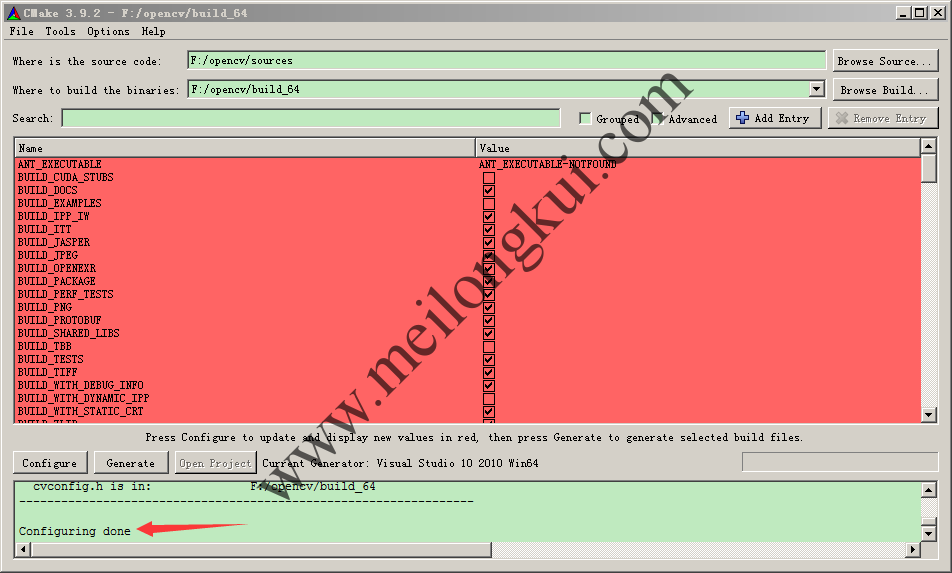Enable the BUILD_WITH_DYNAMIC_IPP checkbox
This screenshot has width=952, height=573.
(x=489, y=399)
